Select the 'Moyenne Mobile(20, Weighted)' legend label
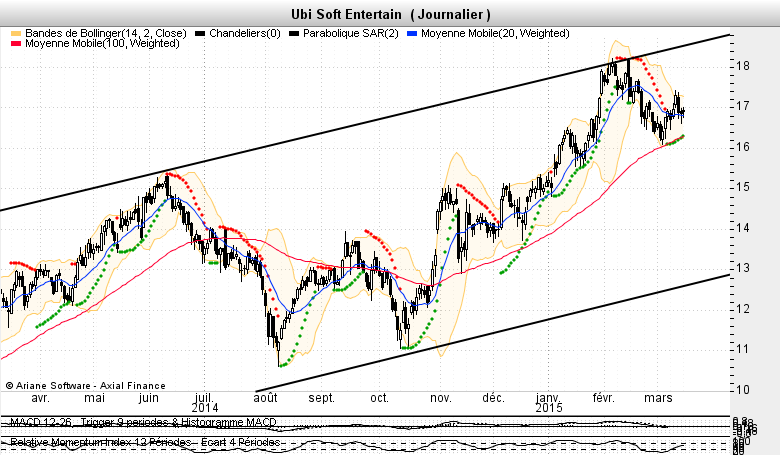The width and height of the screenshot is (780, 455). (495, 33)
